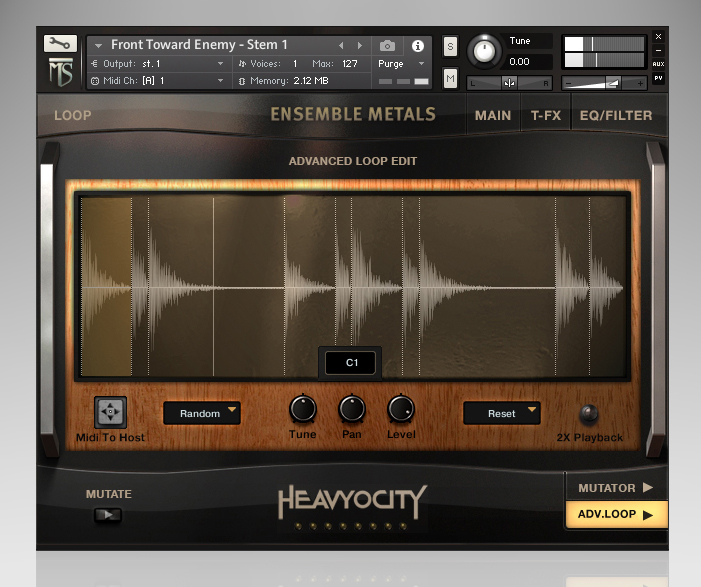Viewport: 701px width, 587px height.
Task: Show instrument info with the i icon
Action: pyautogui.click(x=418, y=46)
